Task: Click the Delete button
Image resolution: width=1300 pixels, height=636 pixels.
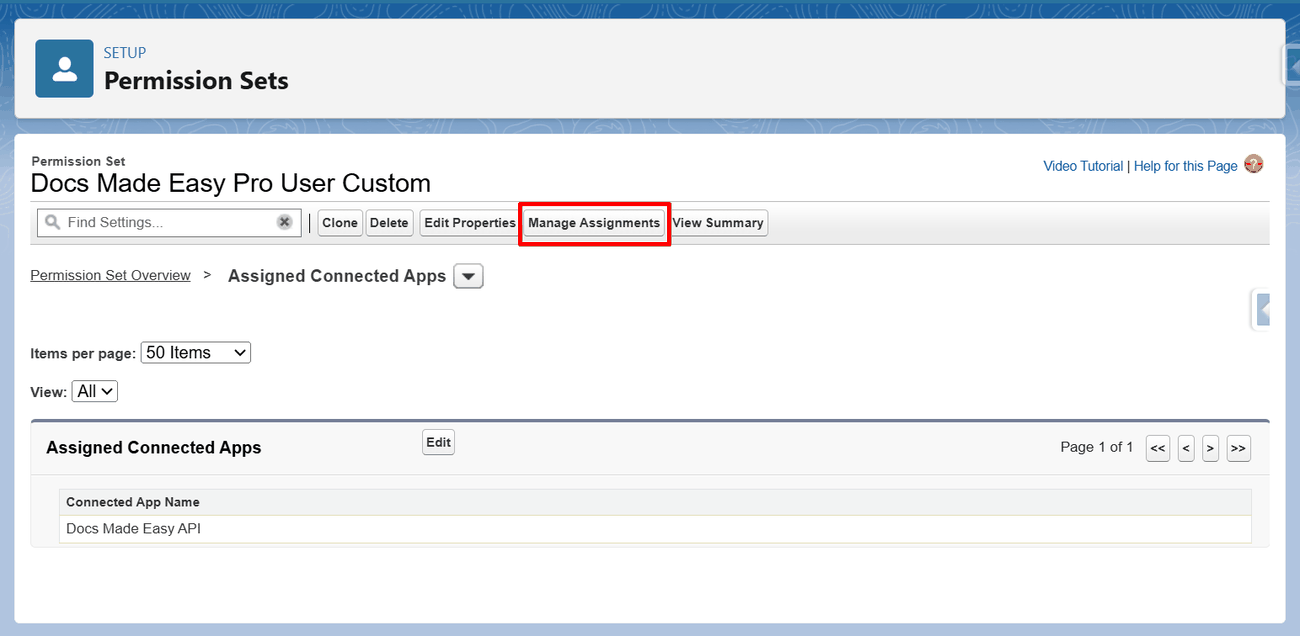Action: [x=389, y=223]
